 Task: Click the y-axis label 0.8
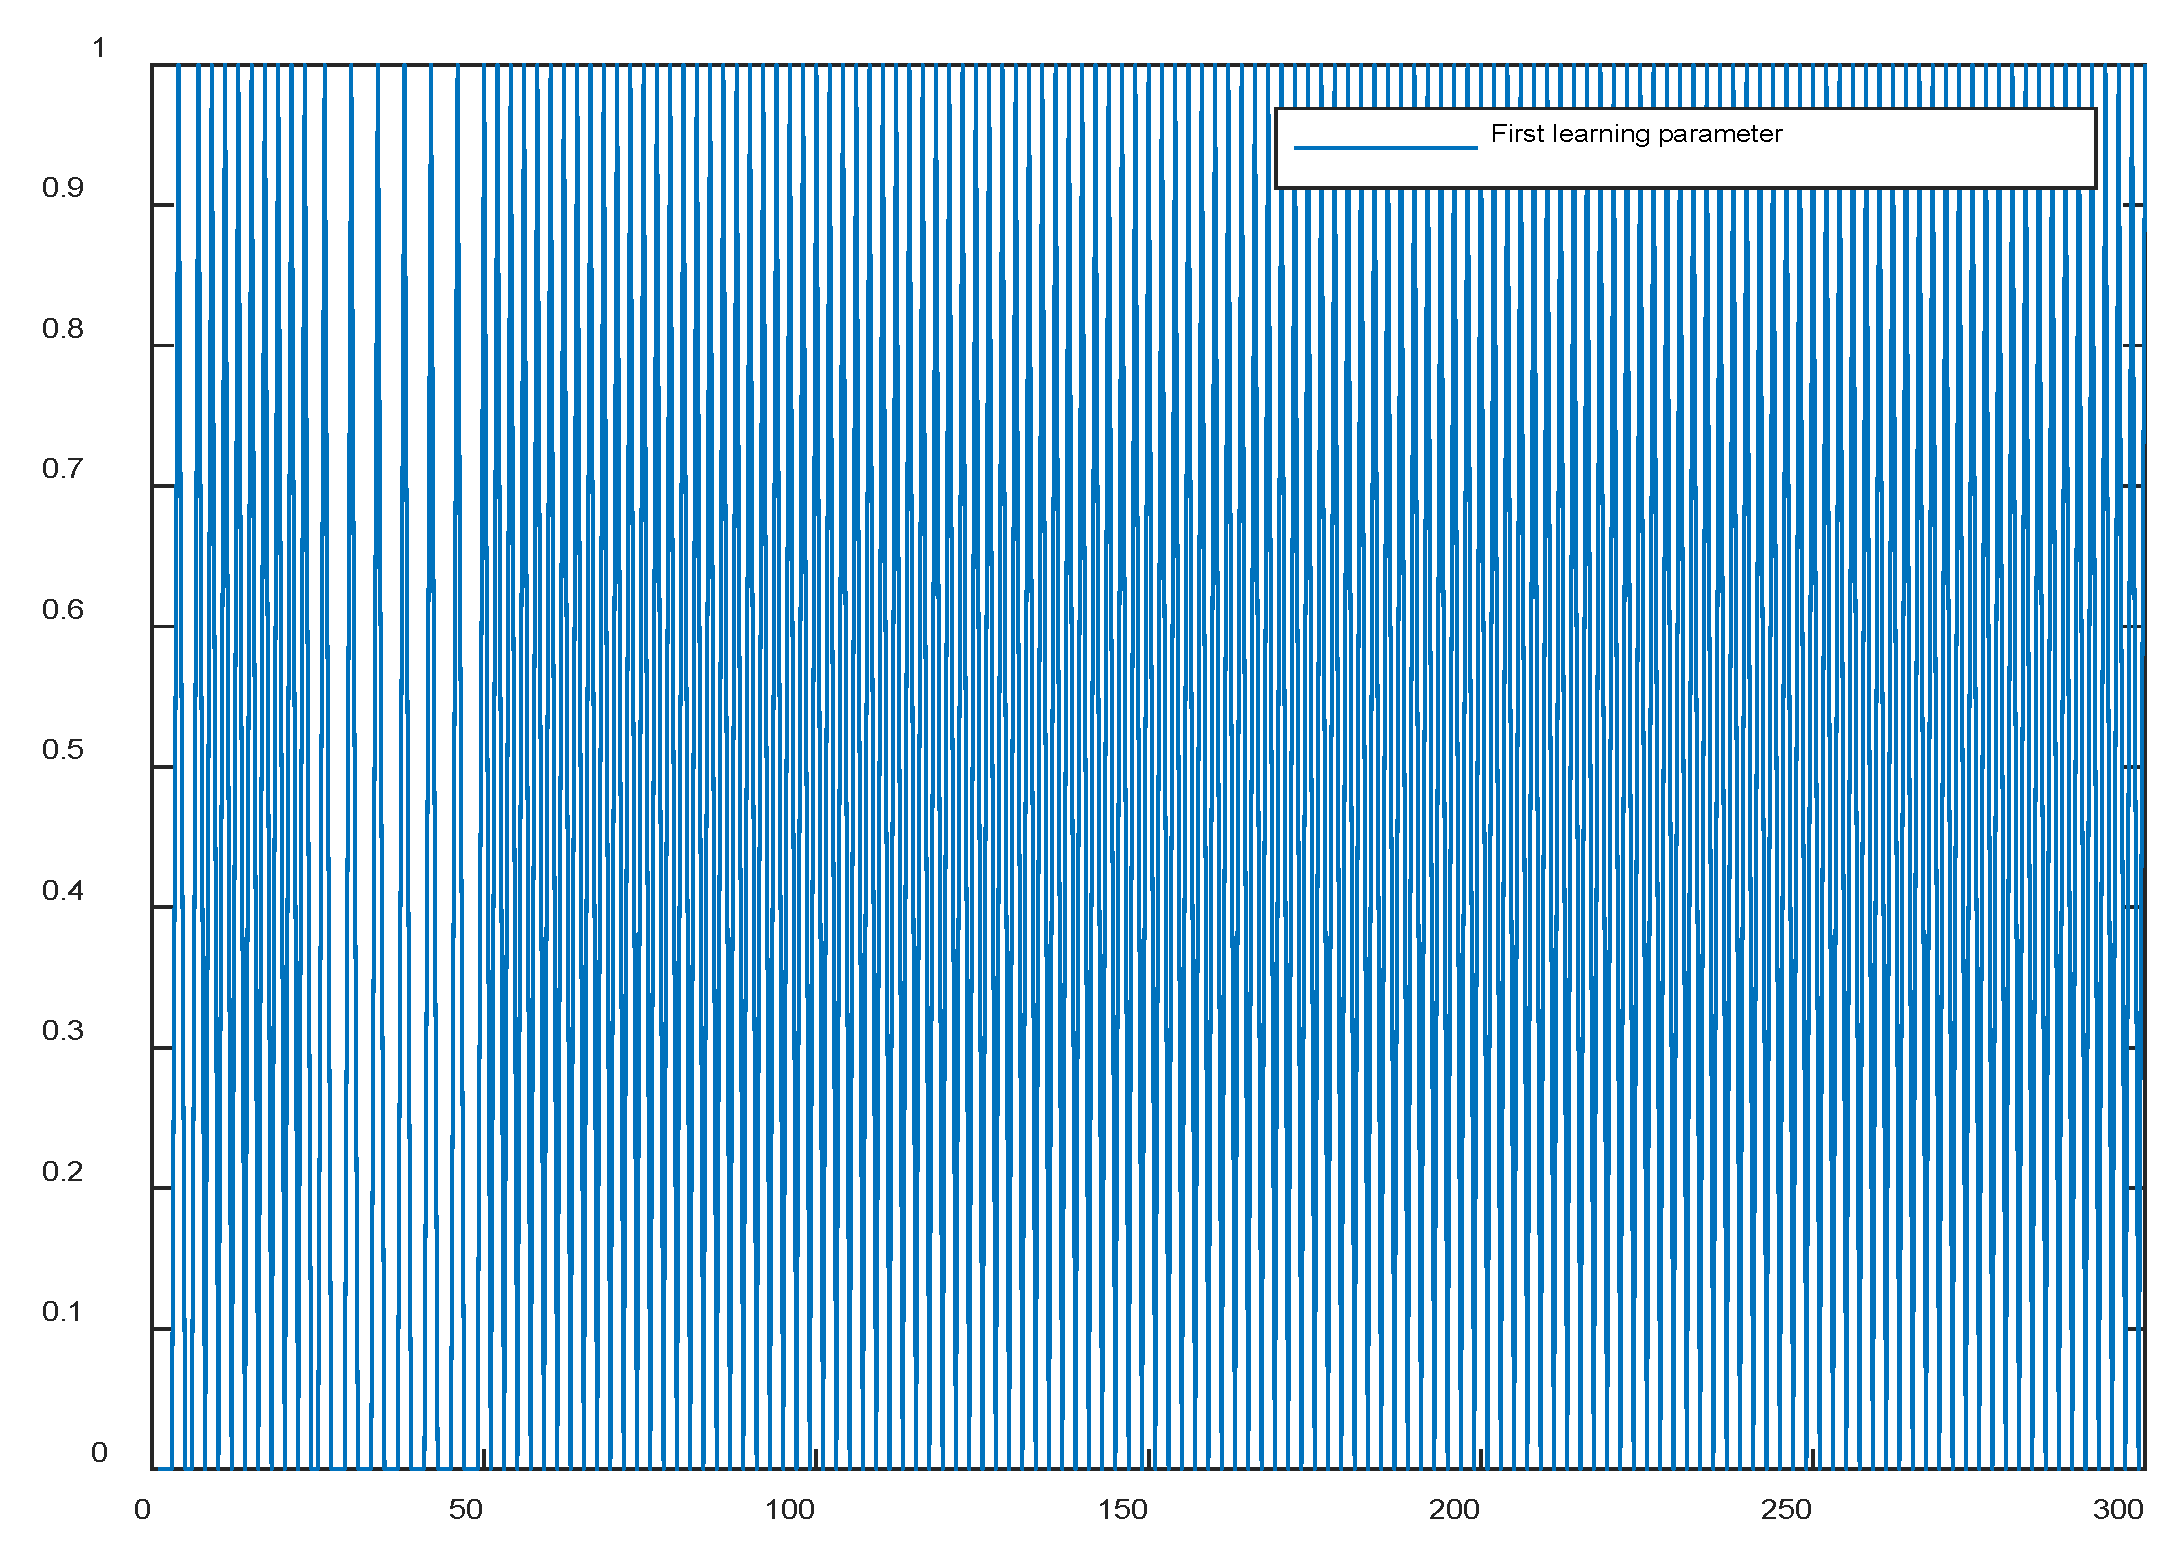(62, 329)
